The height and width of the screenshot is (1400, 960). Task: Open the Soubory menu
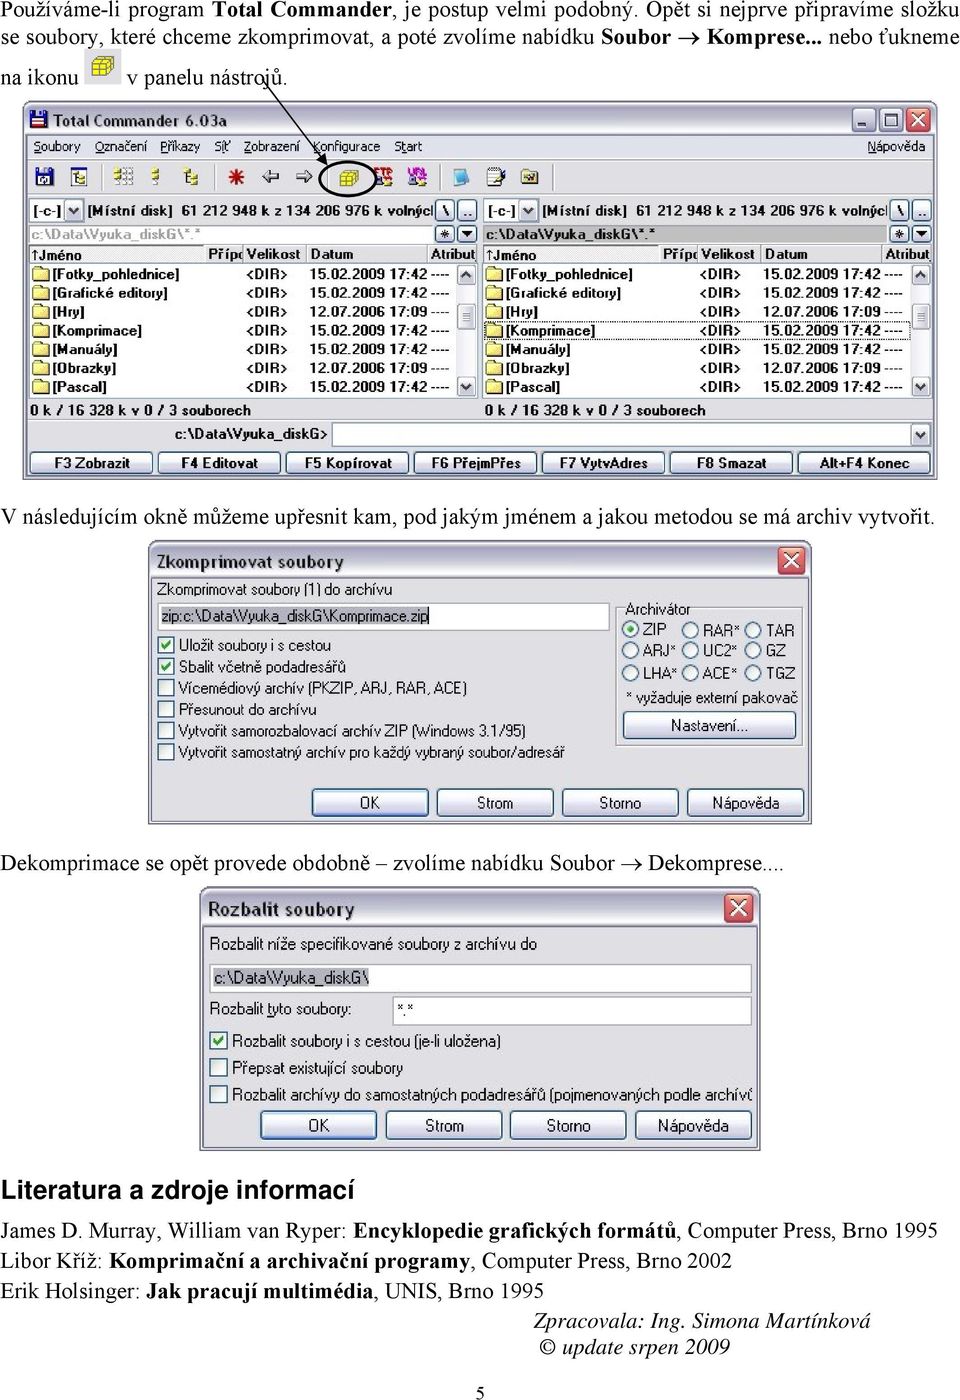pos(57,147)
